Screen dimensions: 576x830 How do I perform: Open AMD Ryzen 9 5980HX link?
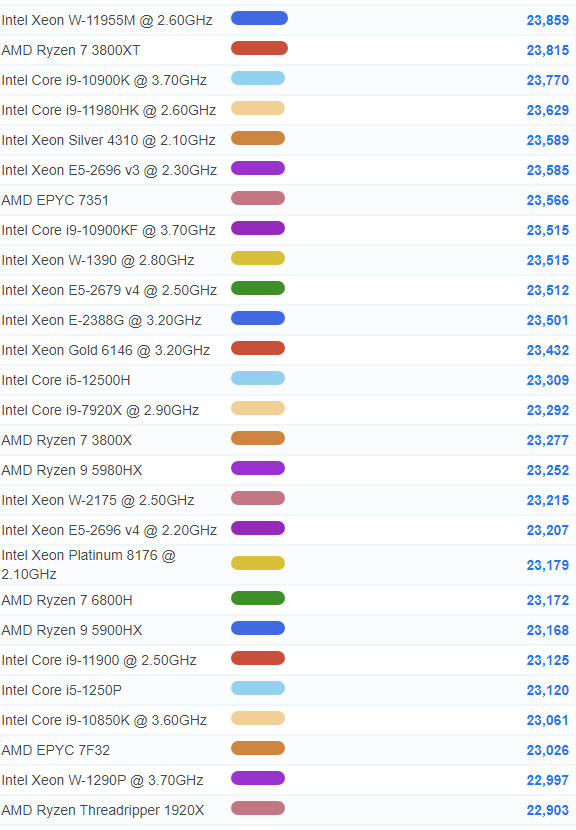pyautogui.click(x=72, y=470)
